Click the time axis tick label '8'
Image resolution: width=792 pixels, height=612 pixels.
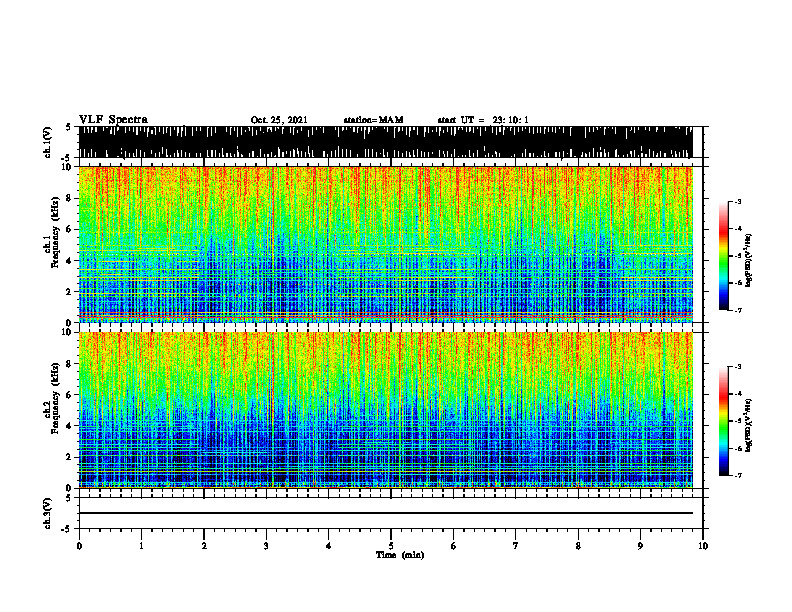[x=578, y=546]
